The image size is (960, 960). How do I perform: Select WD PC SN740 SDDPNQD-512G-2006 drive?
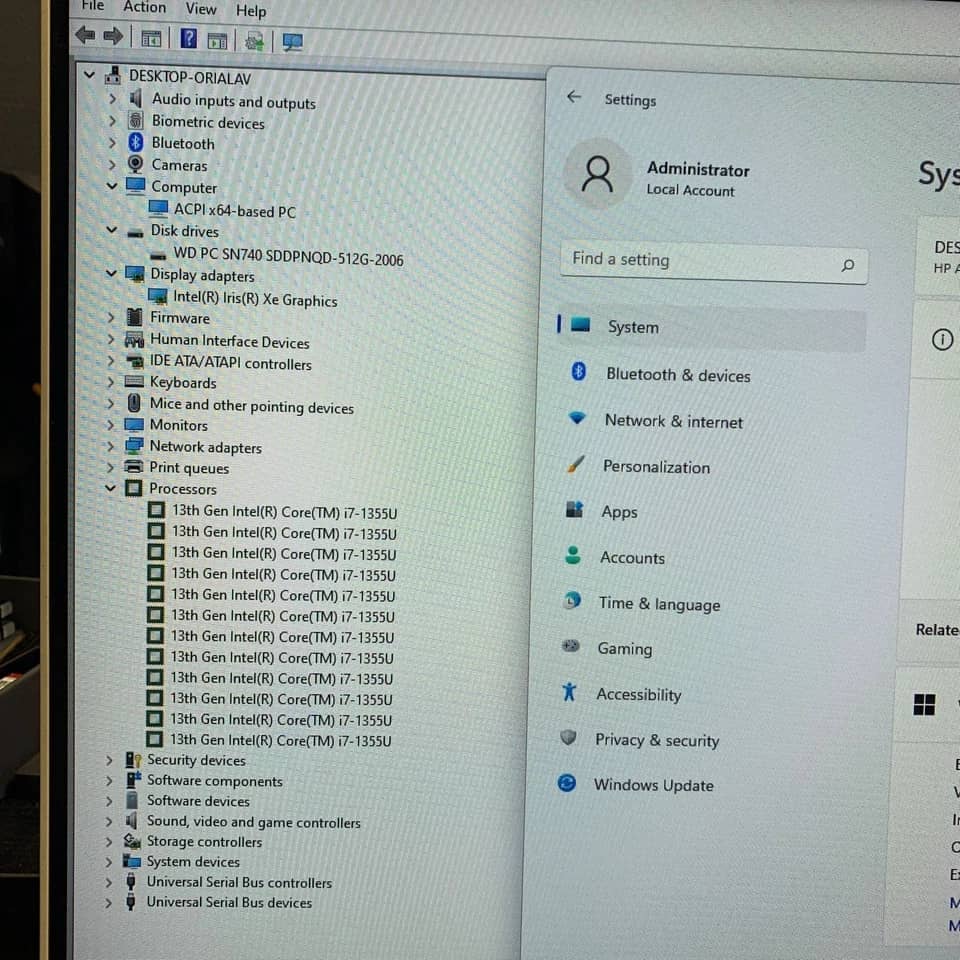pyautogui.click(x=288, y=257)
